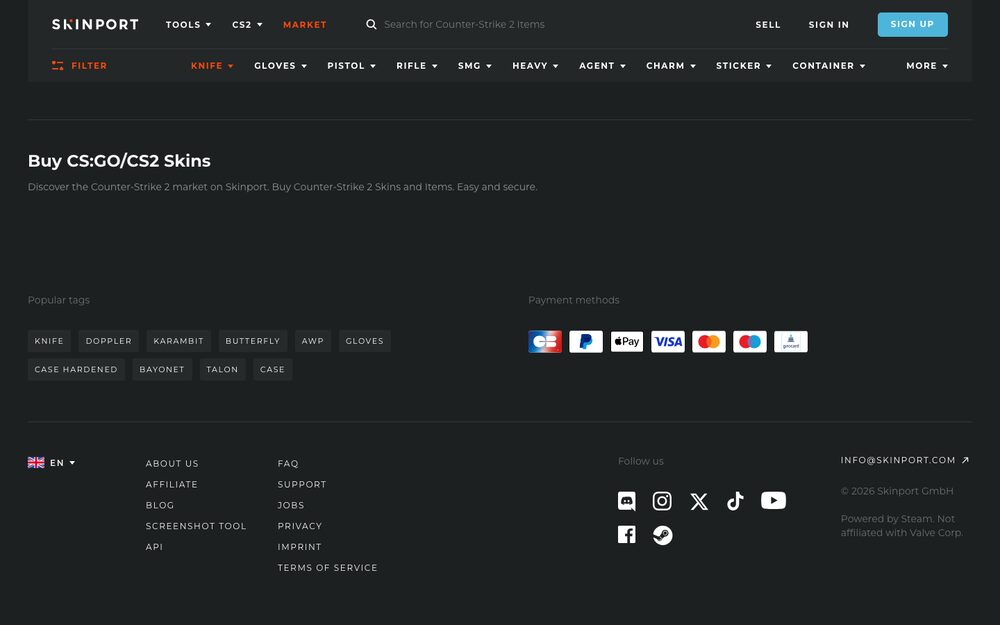Open the Screenshot Tool link
1000x625 pixels.
click(x=196, y=526)
